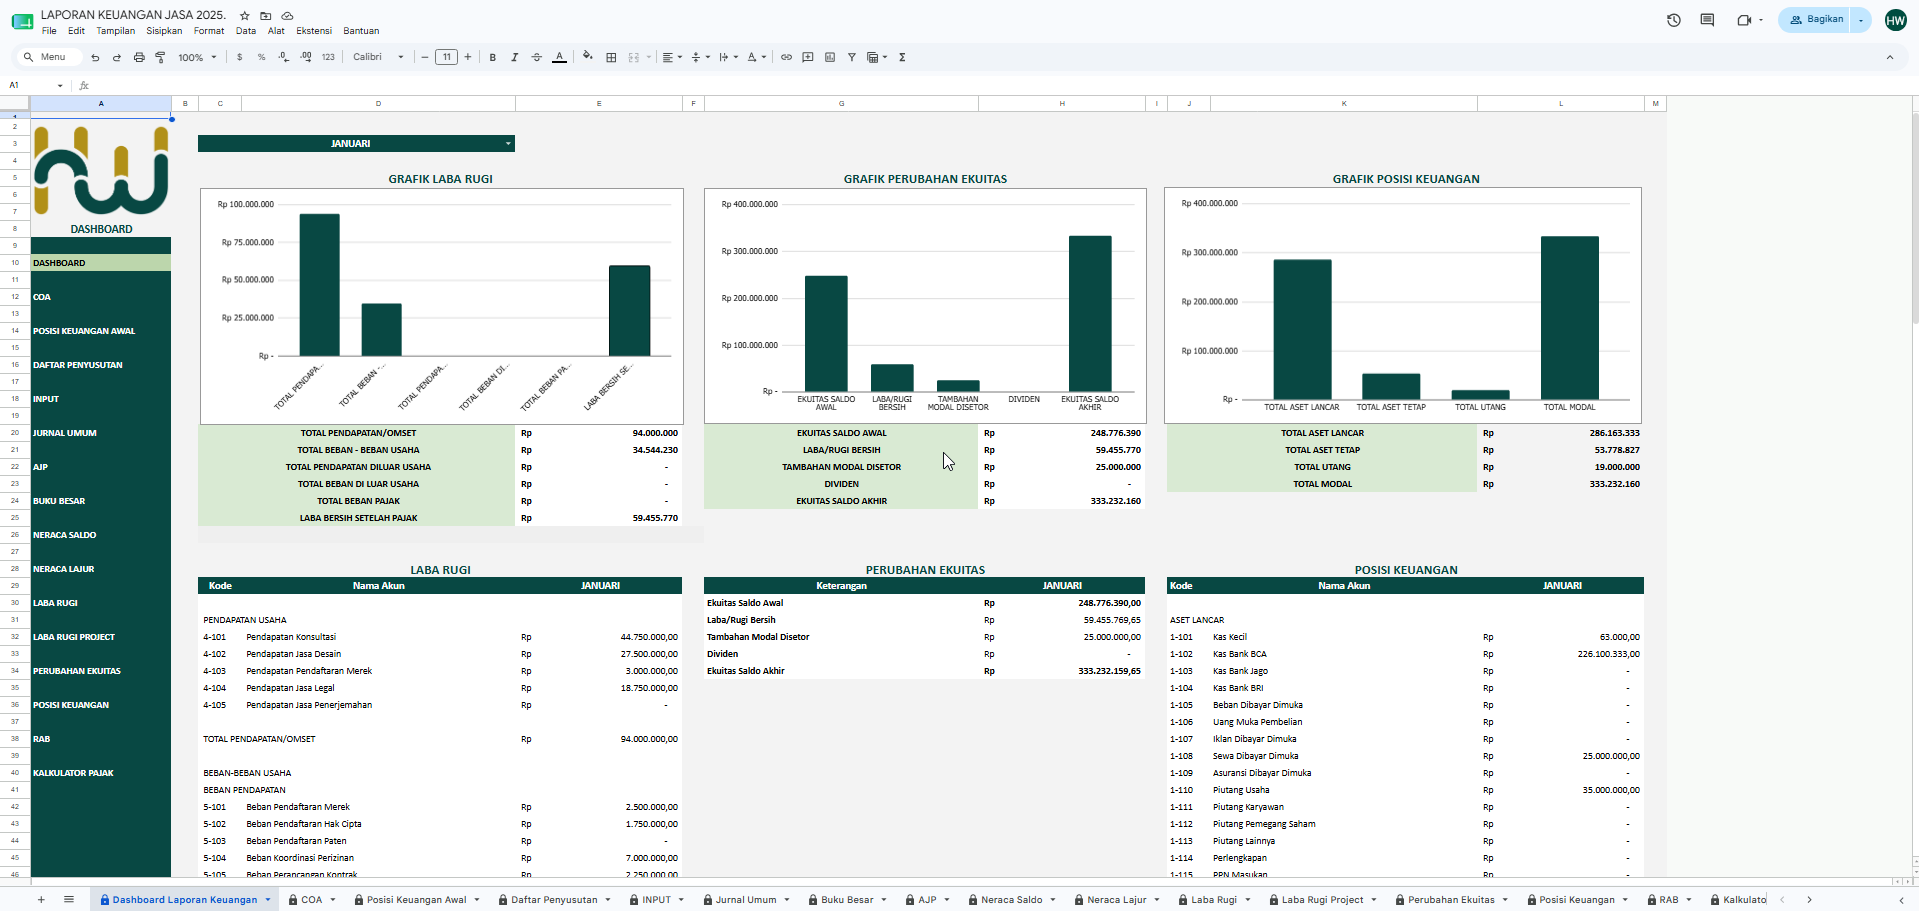Format the selection as percent
The image size is (1919, 911).
pyautogui.click(x=261, y=57)
